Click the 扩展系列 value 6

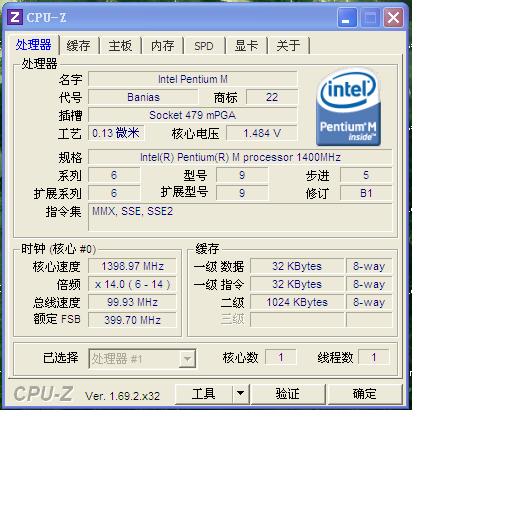point(114,193)
